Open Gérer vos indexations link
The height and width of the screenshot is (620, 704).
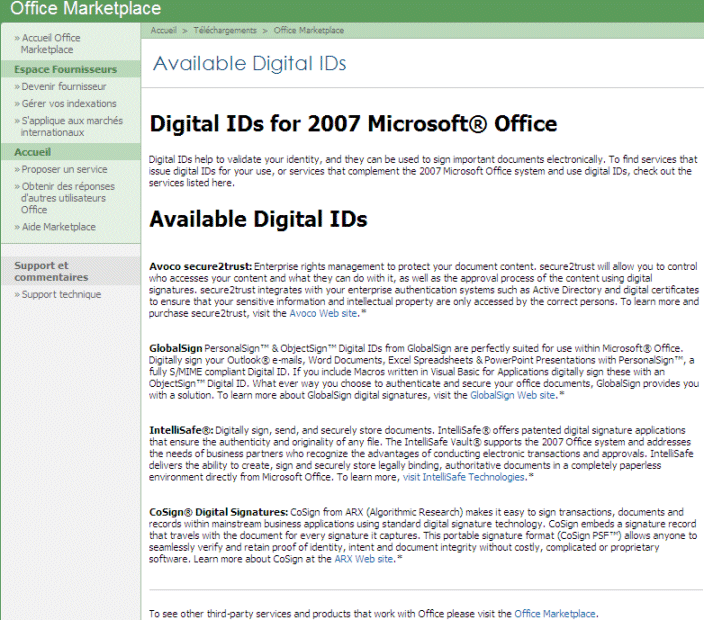click(x=69, y=103)
